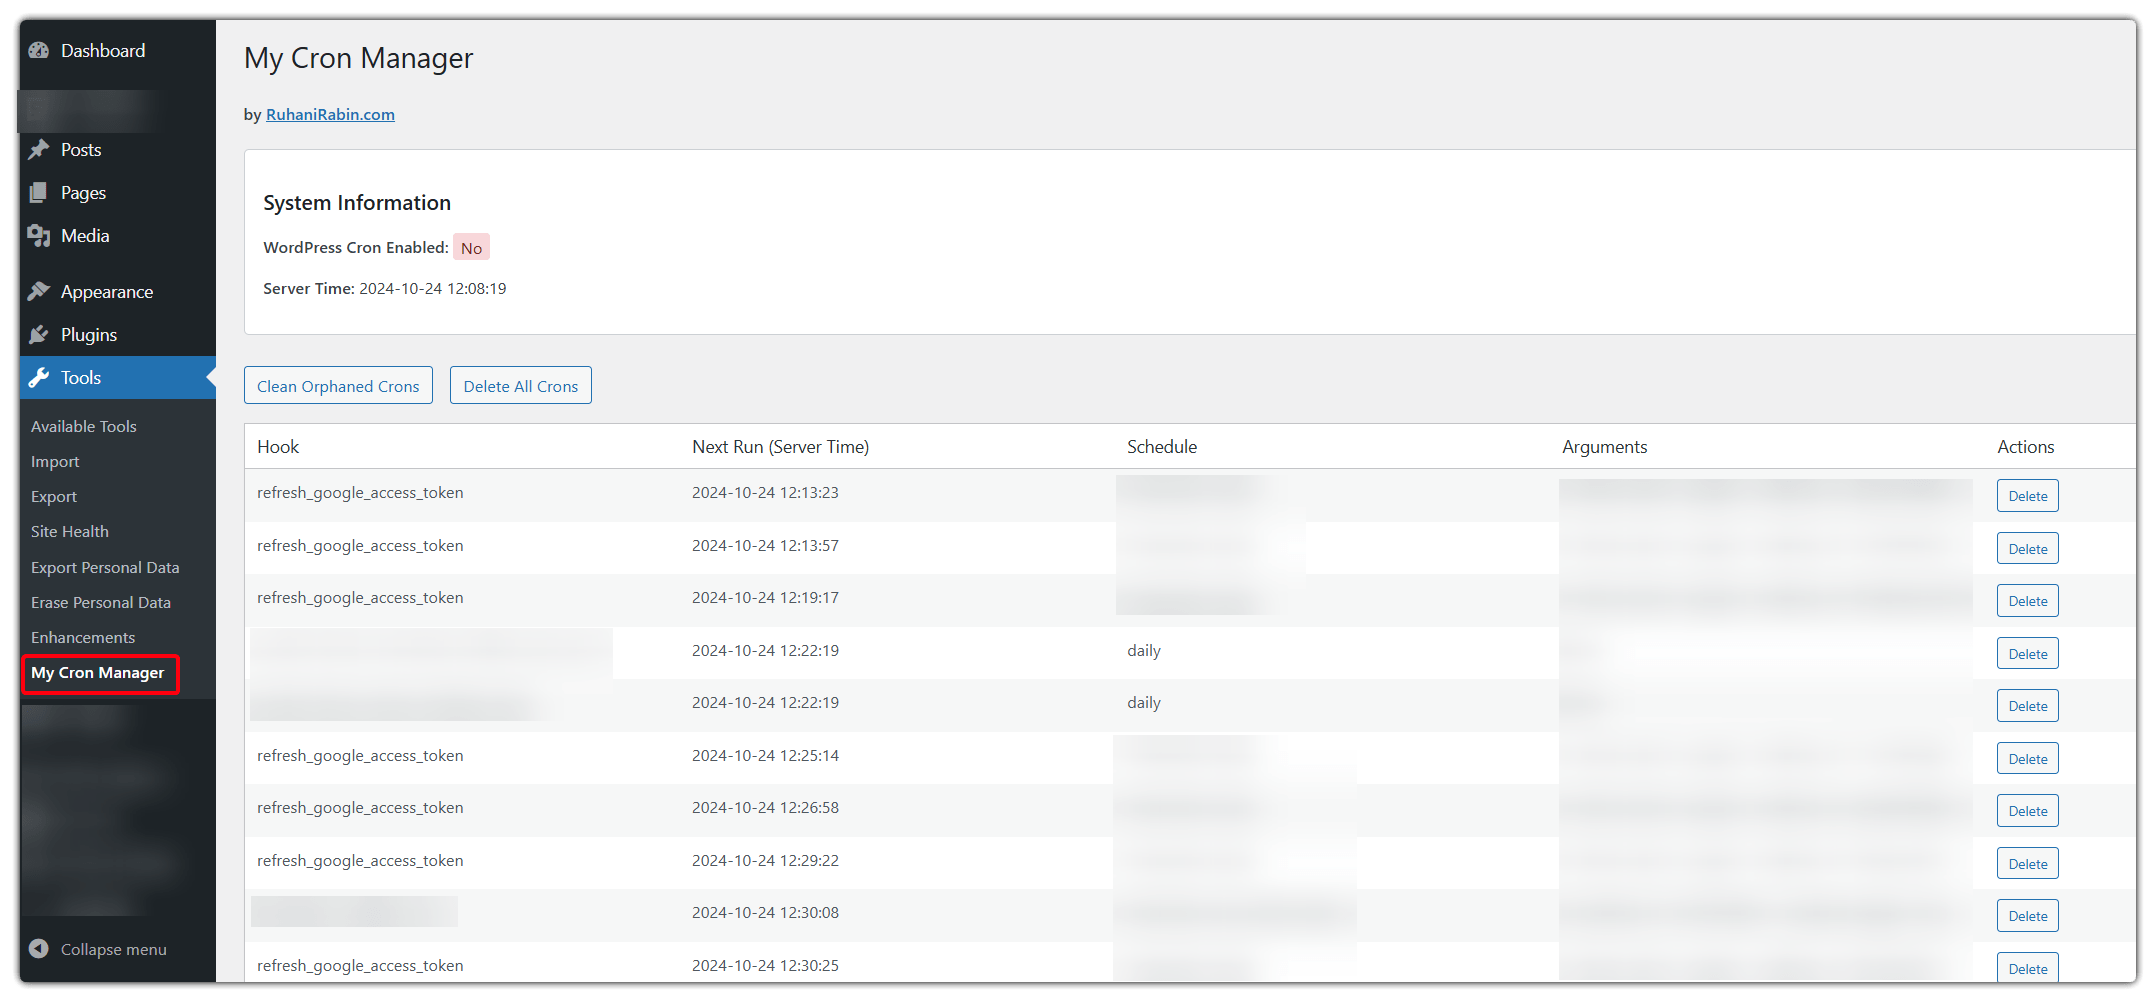Open My Cron Manager submenu item
The image size is (2156, 1002).
pos(97,673)
